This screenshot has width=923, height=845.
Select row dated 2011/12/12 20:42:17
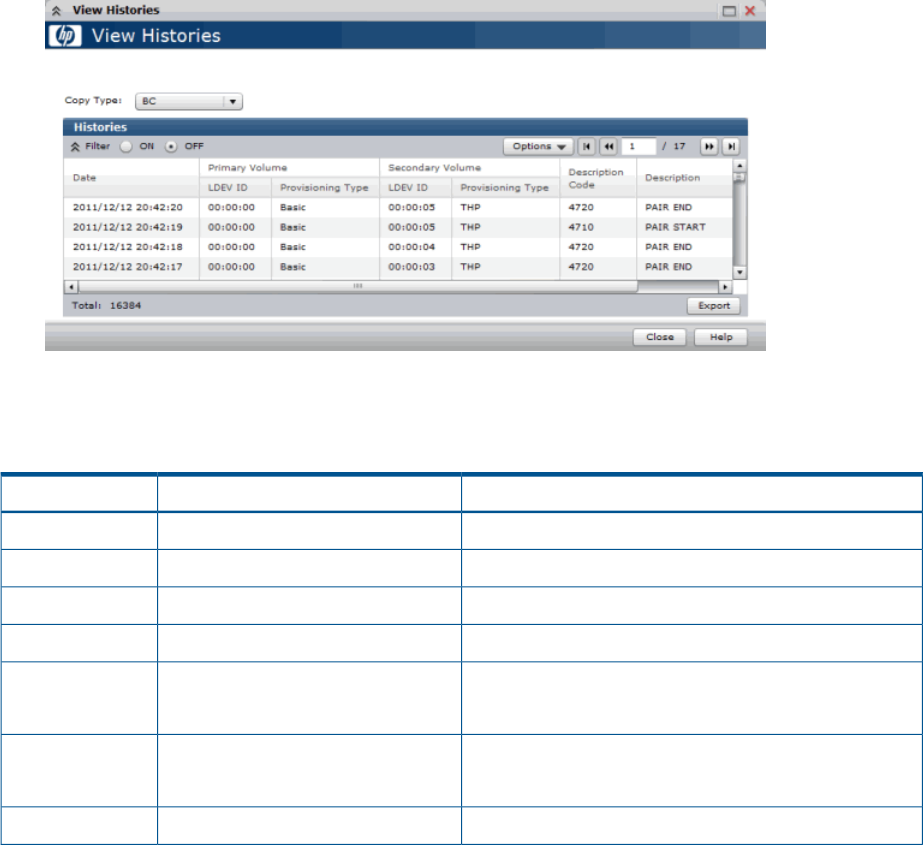(x=398, y=267)
